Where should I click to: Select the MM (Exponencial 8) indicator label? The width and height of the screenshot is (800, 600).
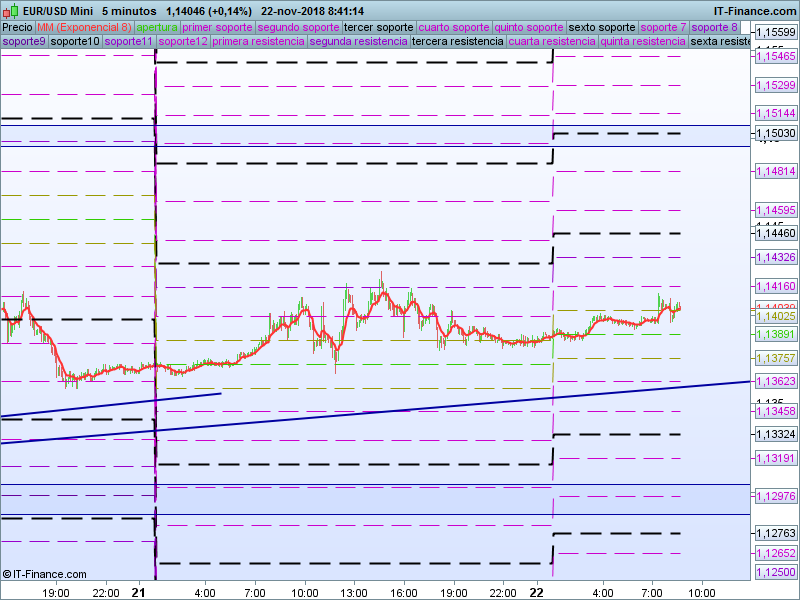pyautogui.click(x=84, y=27)
